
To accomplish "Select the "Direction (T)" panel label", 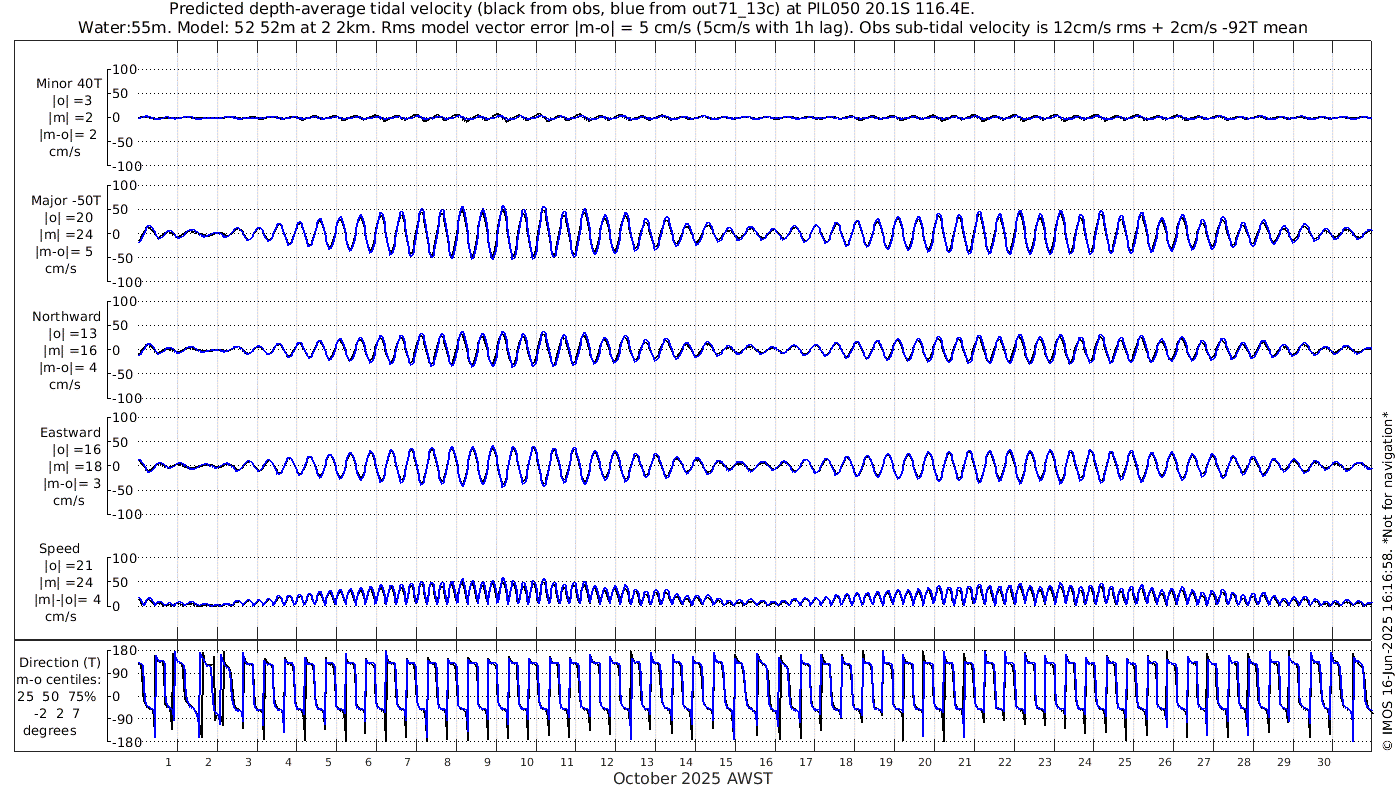I will click(60, 662).
